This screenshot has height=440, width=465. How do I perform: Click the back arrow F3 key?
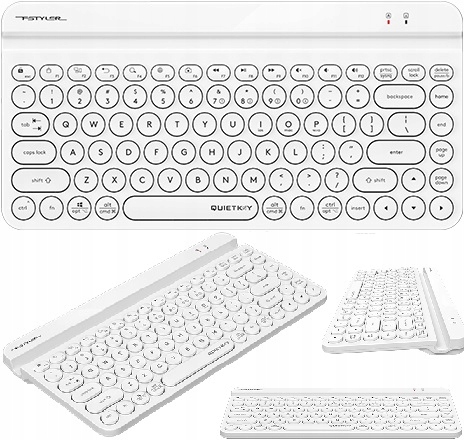point(107,73)
